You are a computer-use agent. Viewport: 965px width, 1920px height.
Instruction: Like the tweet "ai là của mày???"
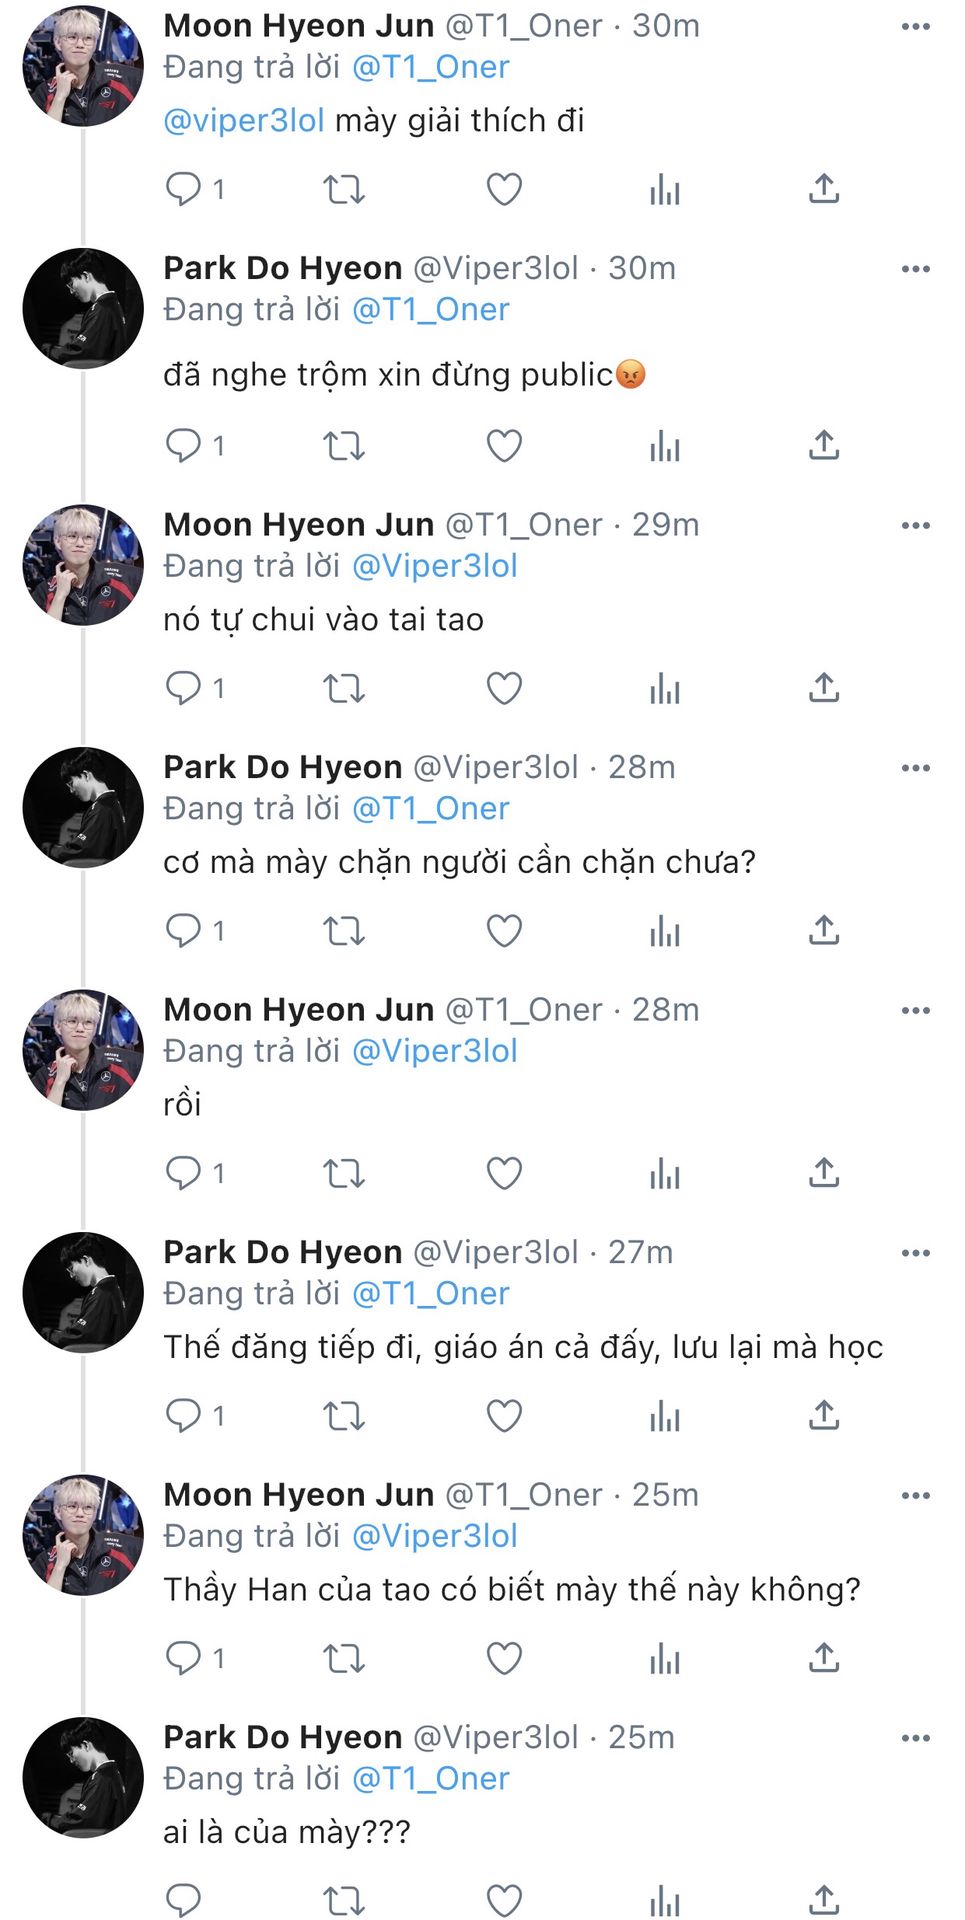[x=504, y=1900]
